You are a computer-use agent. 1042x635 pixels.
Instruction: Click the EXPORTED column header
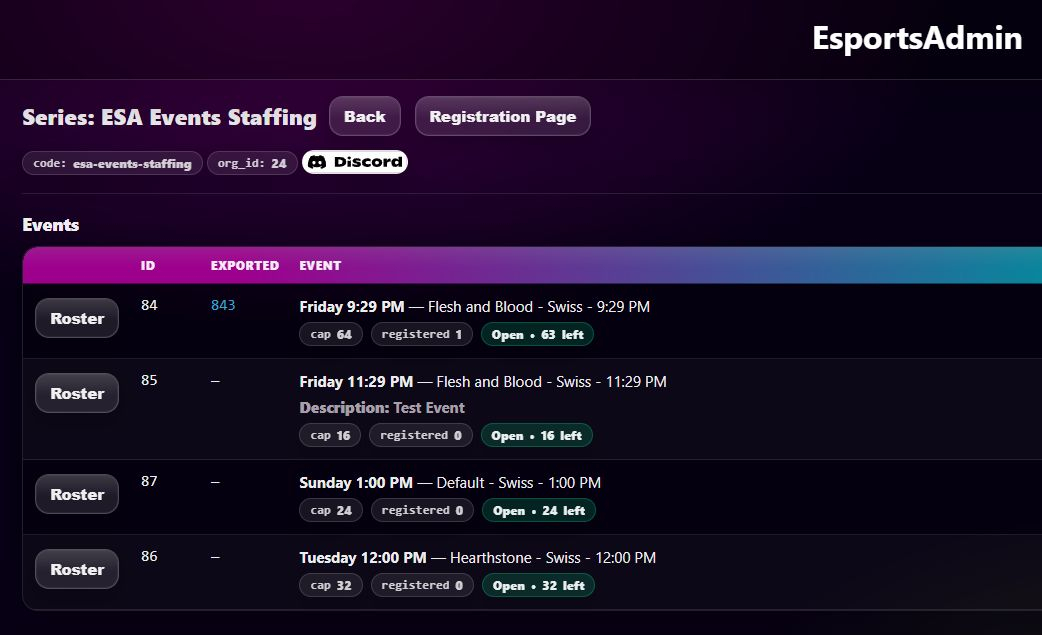pyautogui.click(x=244, y=266)
